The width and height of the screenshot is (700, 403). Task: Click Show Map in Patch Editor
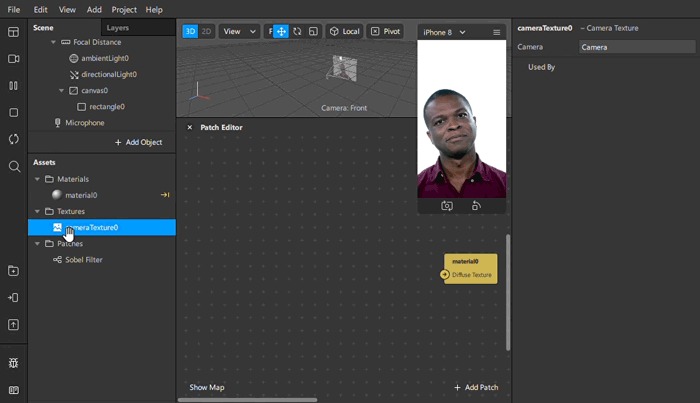[207, 387]
